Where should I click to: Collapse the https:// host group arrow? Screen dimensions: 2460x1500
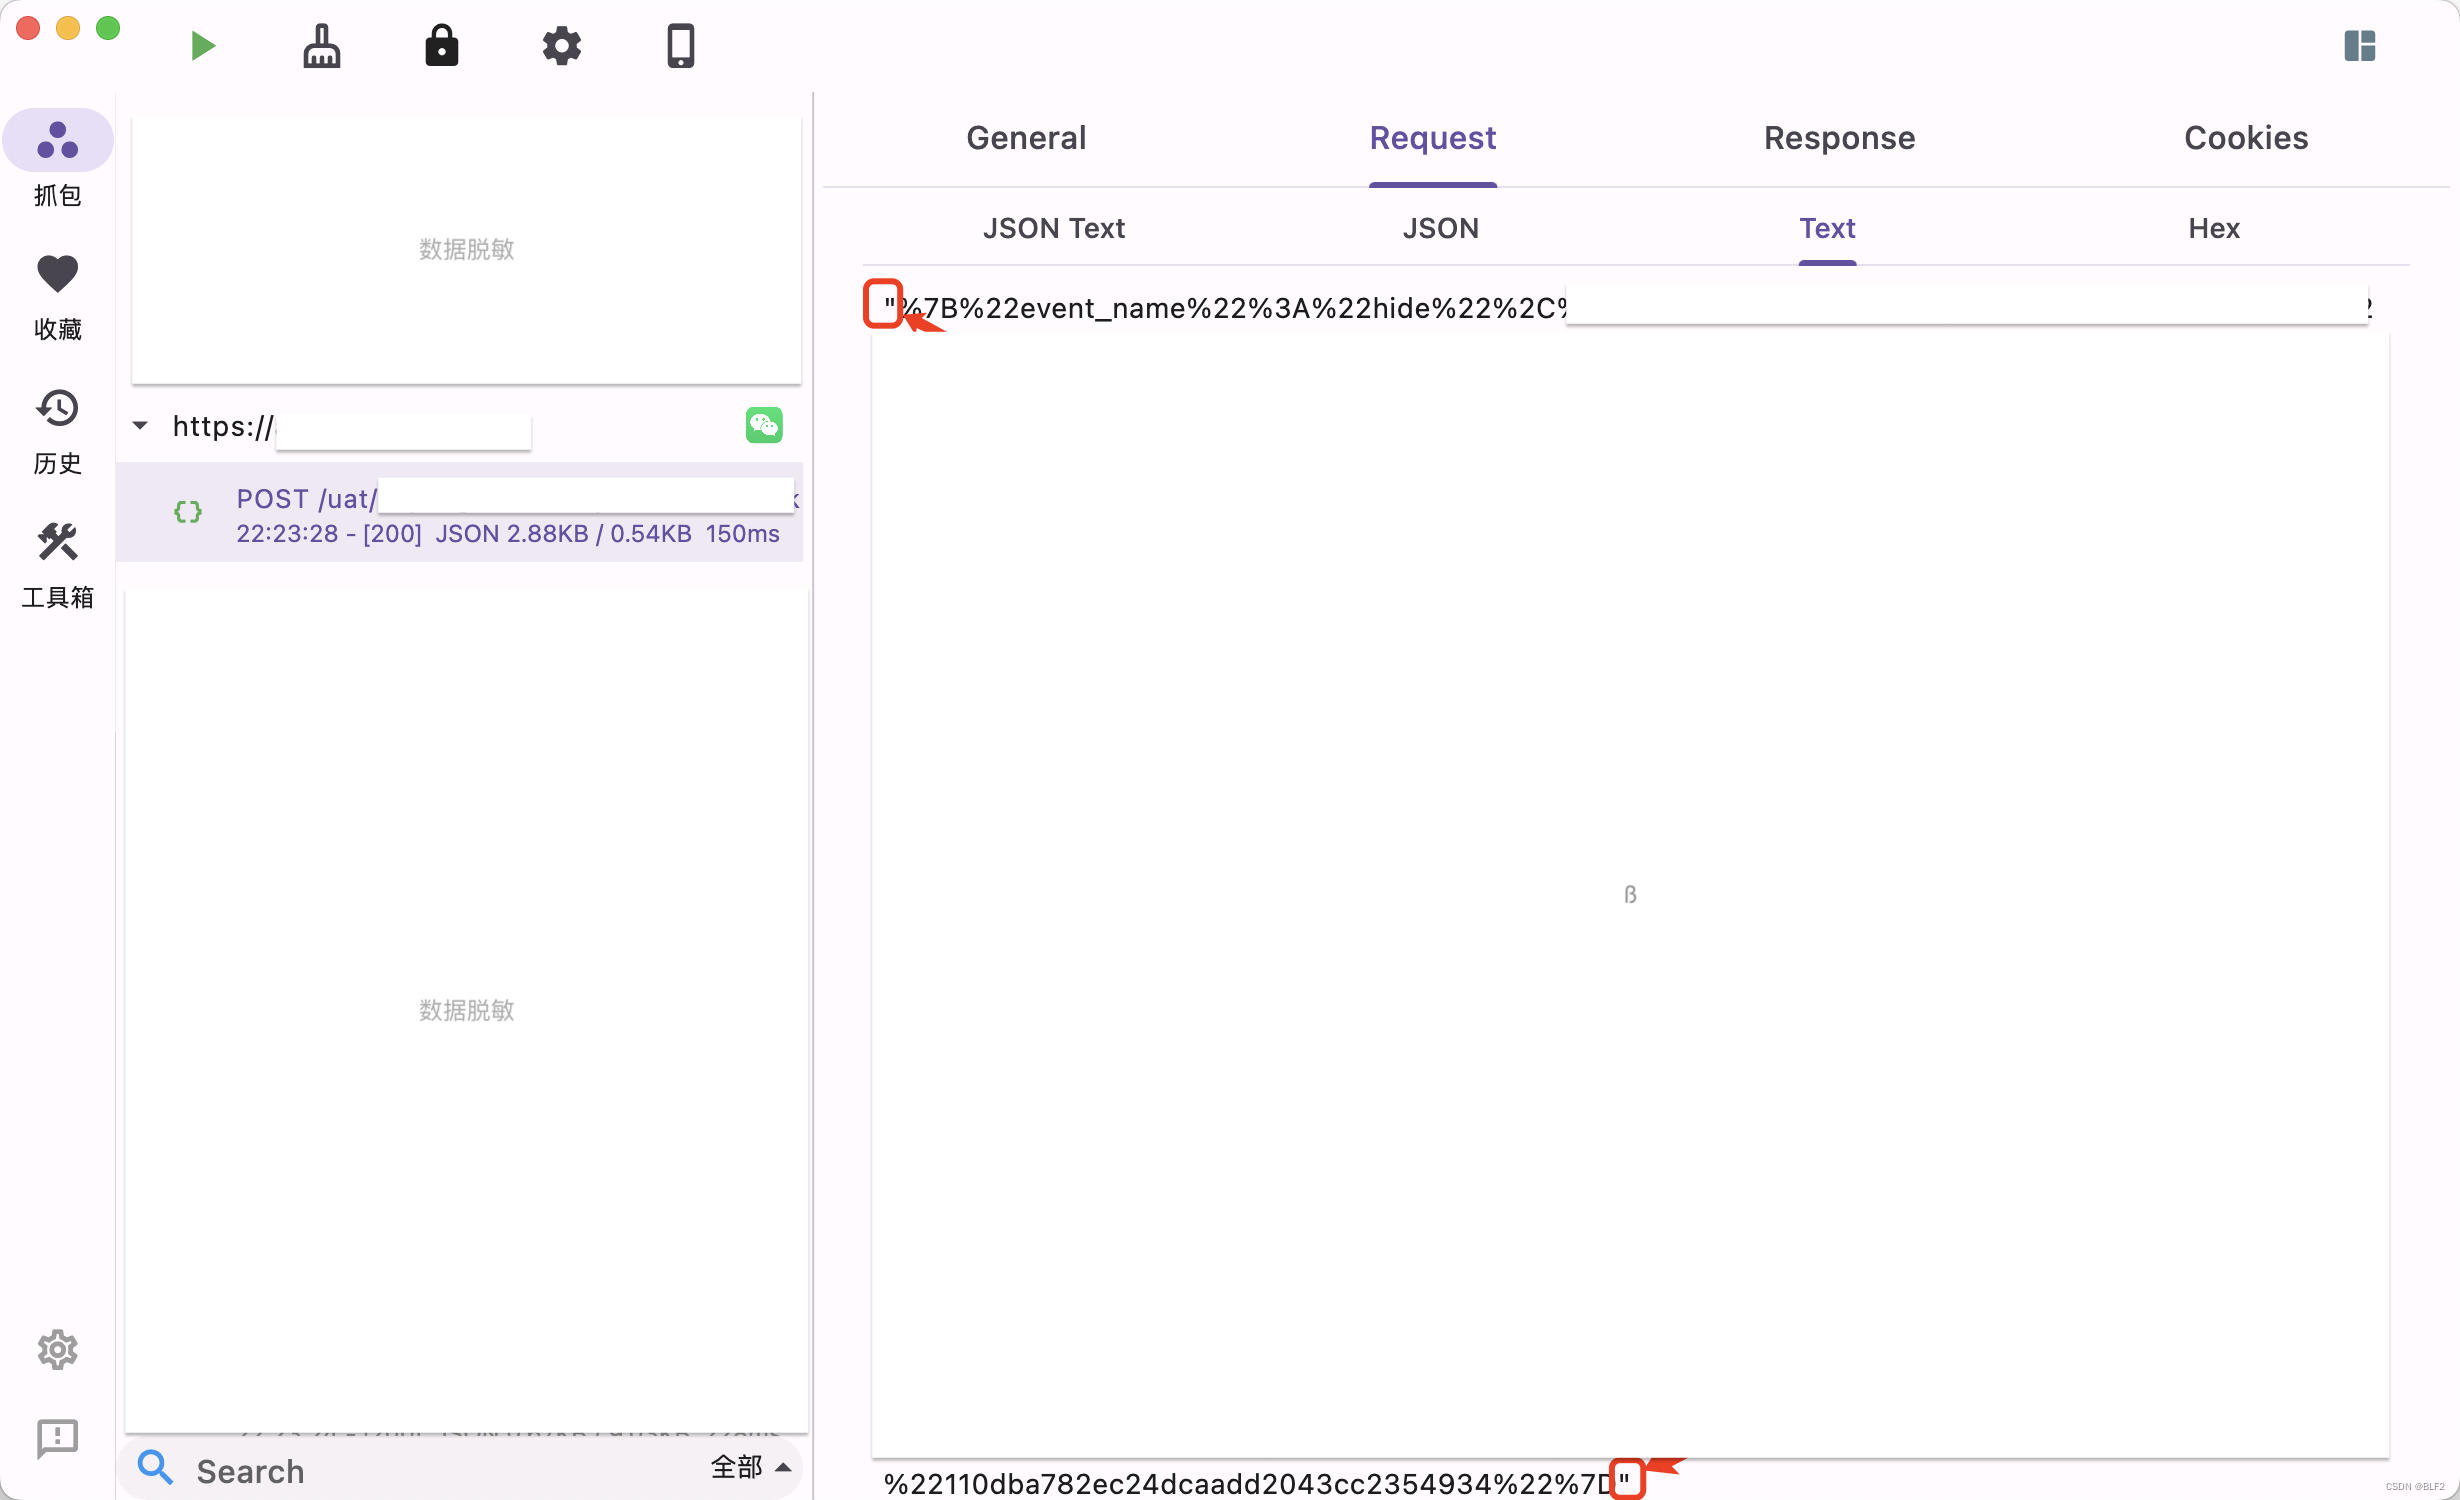140,426
